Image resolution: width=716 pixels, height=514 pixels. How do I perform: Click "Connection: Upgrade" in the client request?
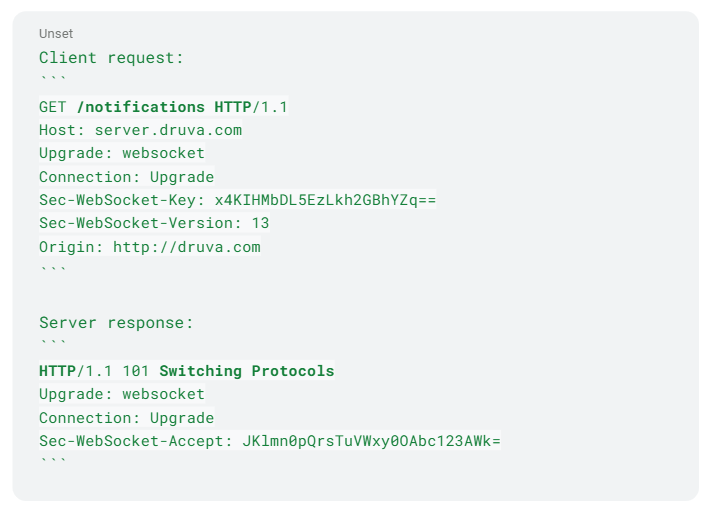126,177
